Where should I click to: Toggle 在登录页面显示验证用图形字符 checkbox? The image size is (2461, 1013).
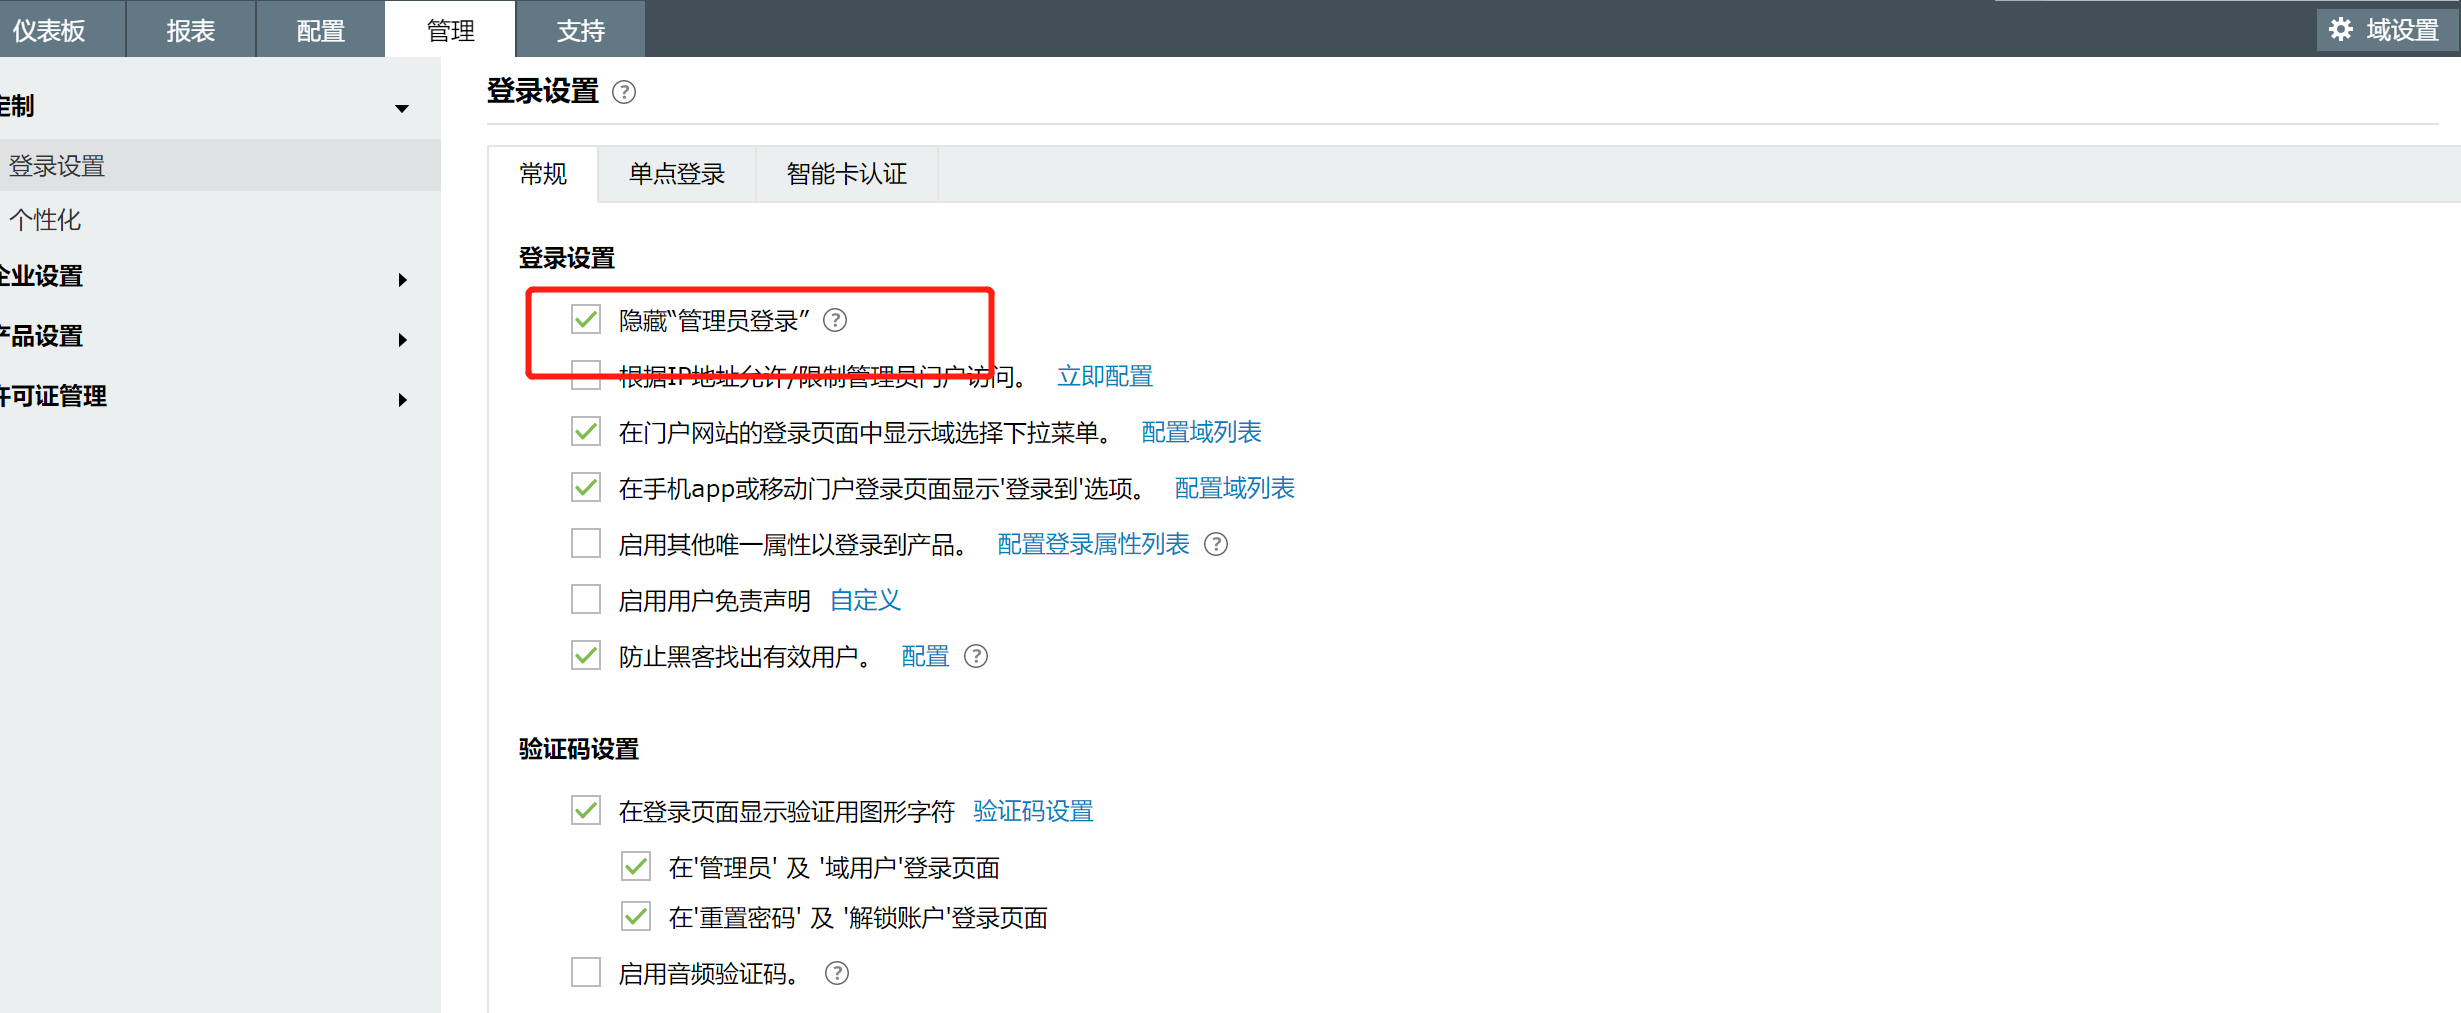[586, 810]
